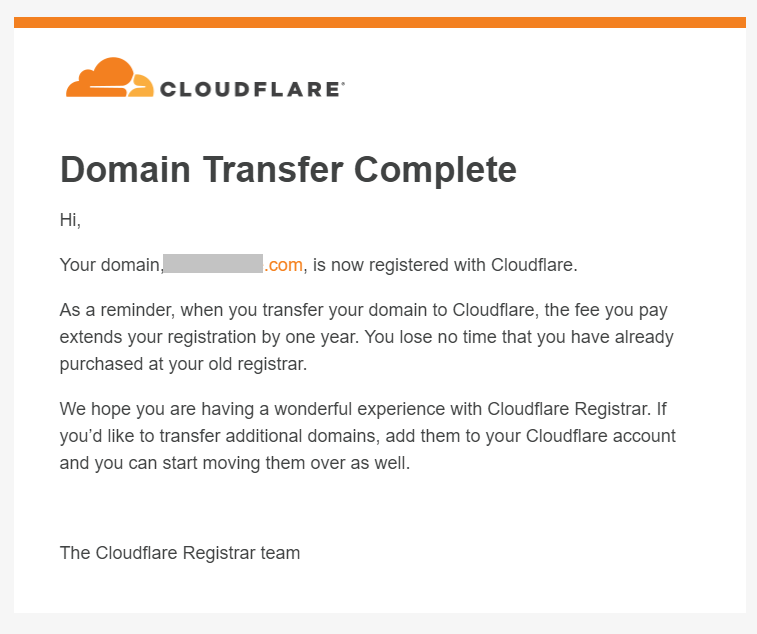Click 'is now registered with Cloudflare.' text
757x634 pixels.
click(445, 265)
